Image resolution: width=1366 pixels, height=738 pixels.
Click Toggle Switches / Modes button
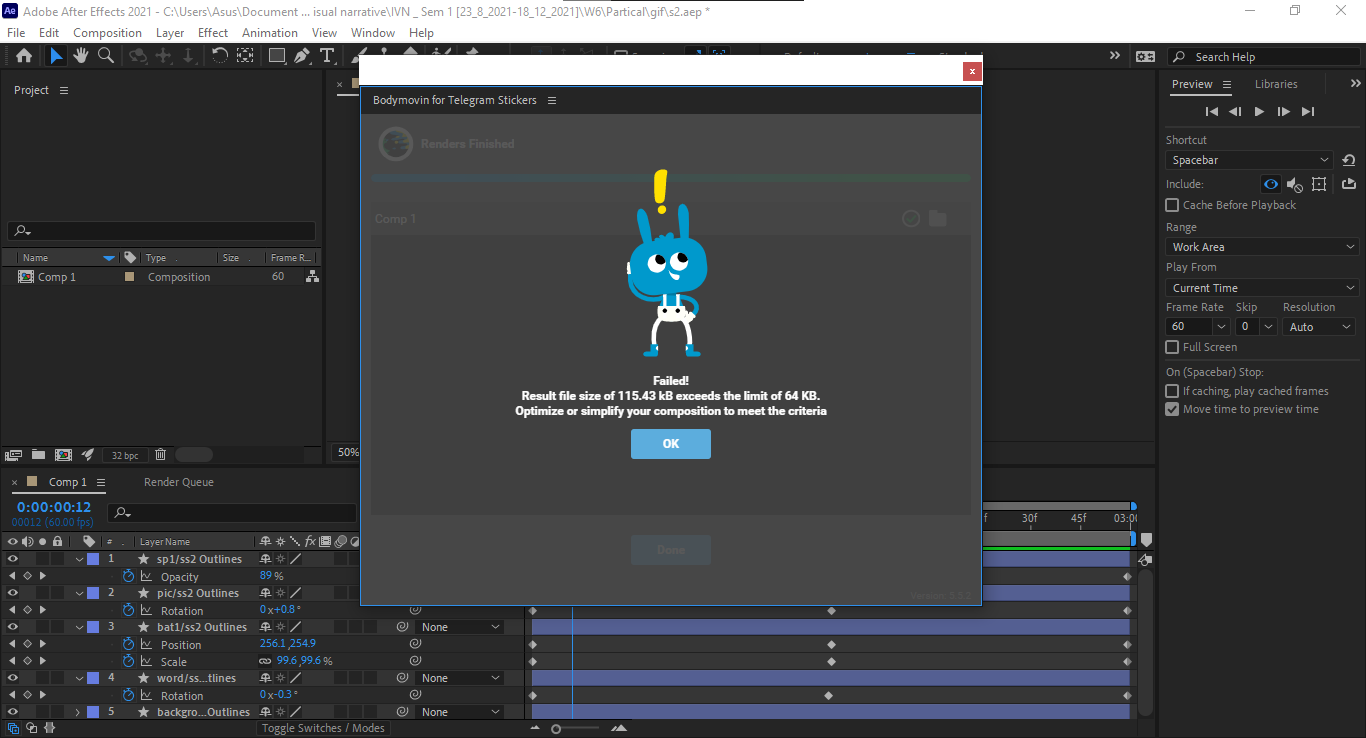[323, 728]
